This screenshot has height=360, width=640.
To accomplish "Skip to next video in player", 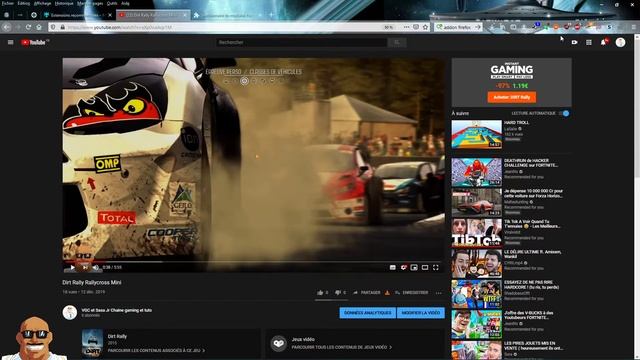I will [x=84, y=267].
